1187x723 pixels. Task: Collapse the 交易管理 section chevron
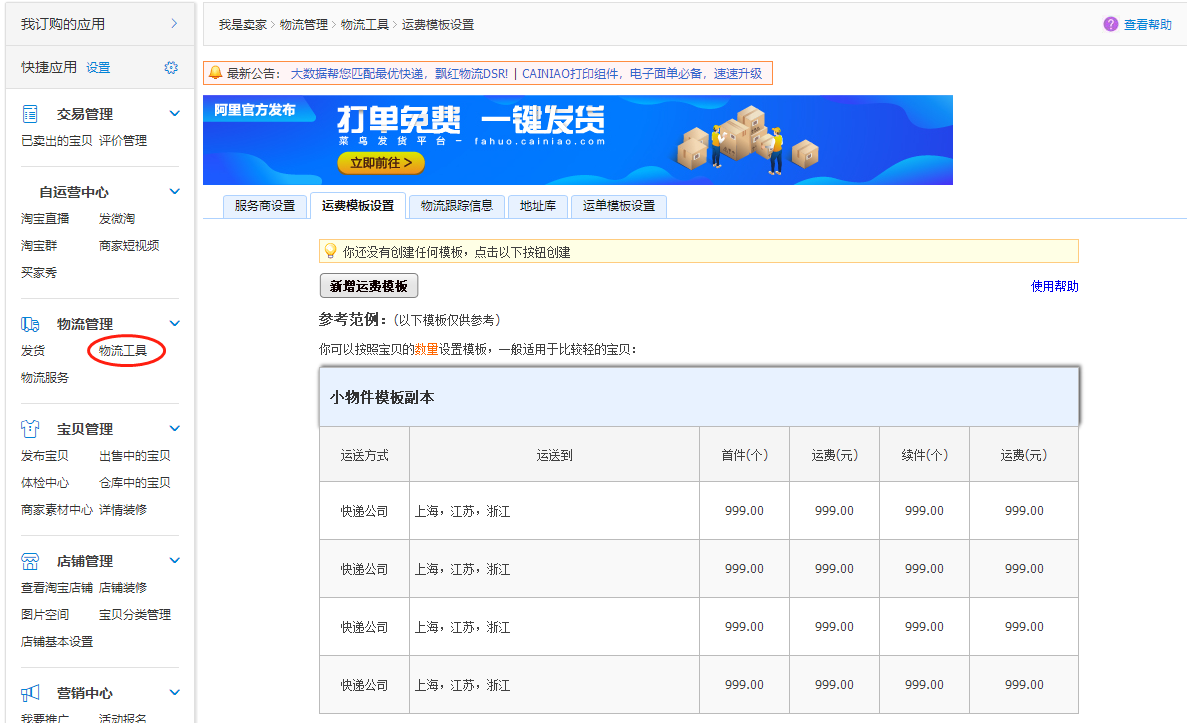pyautogui.click(x=175, y=114)
